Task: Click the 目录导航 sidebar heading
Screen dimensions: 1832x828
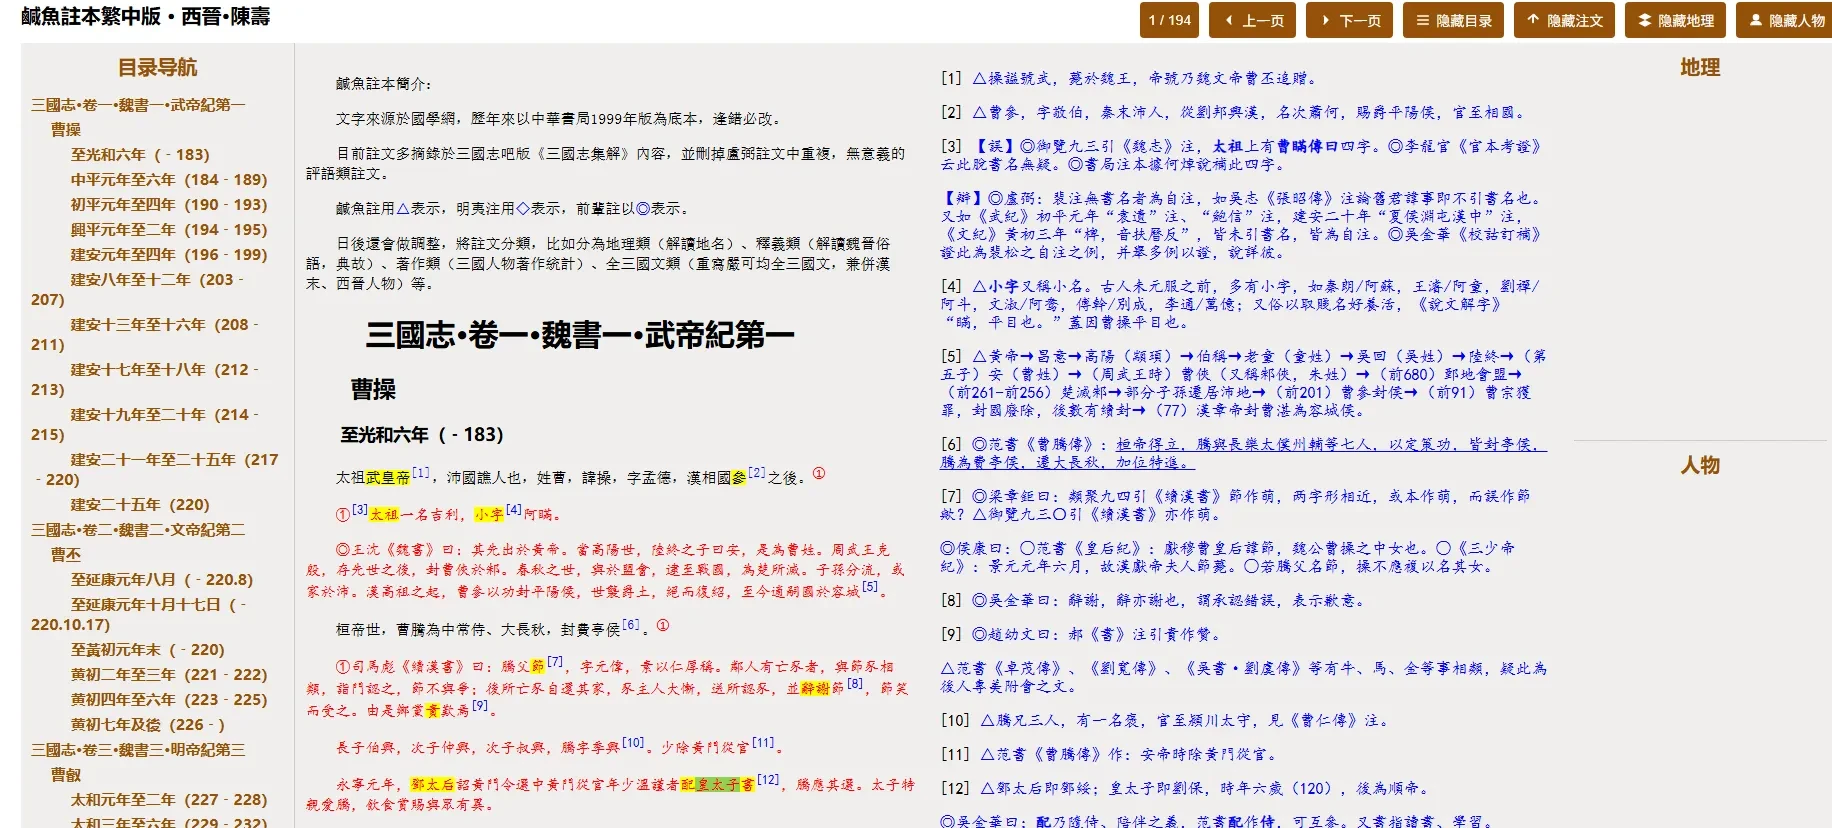Action: pos(157,68)
